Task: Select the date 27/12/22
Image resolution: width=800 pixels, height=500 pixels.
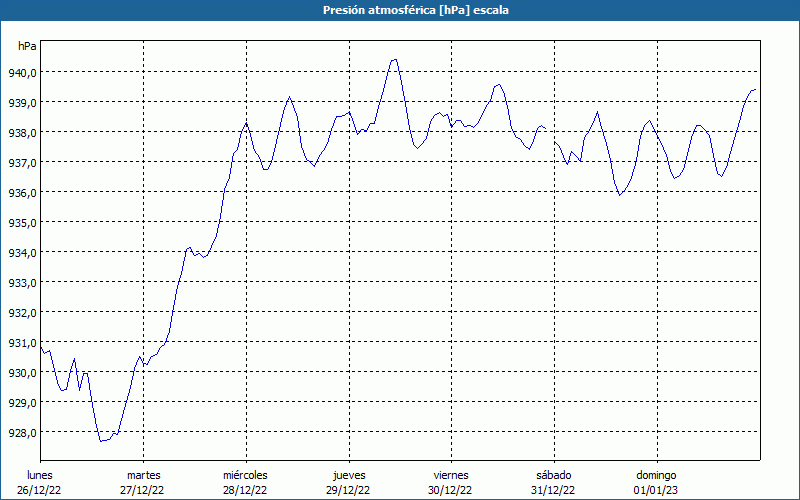Action: tap(142, 490)
